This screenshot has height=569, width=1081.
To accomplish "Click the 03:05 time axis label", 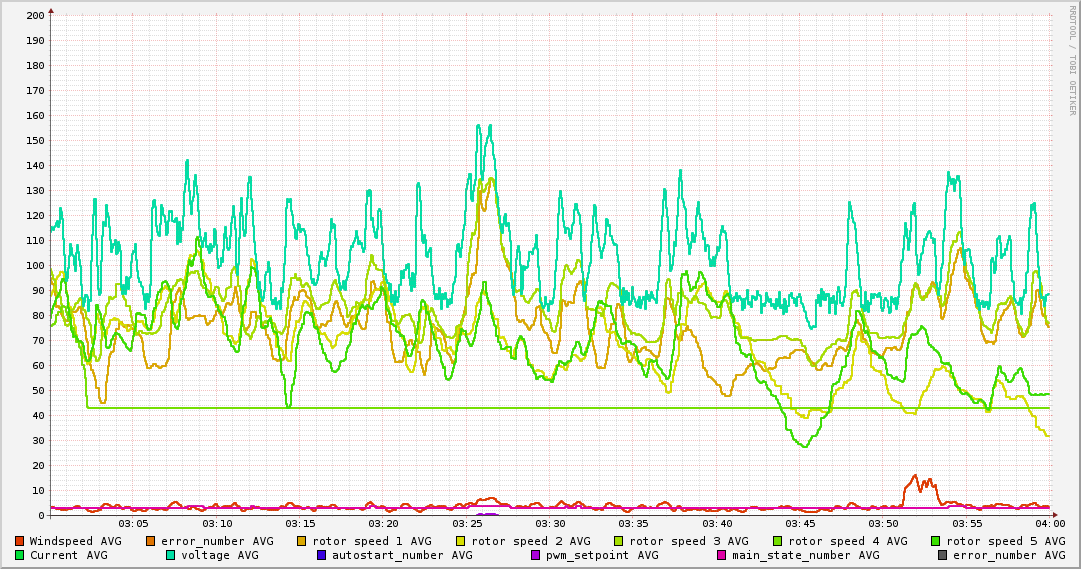I will (134, 524).
